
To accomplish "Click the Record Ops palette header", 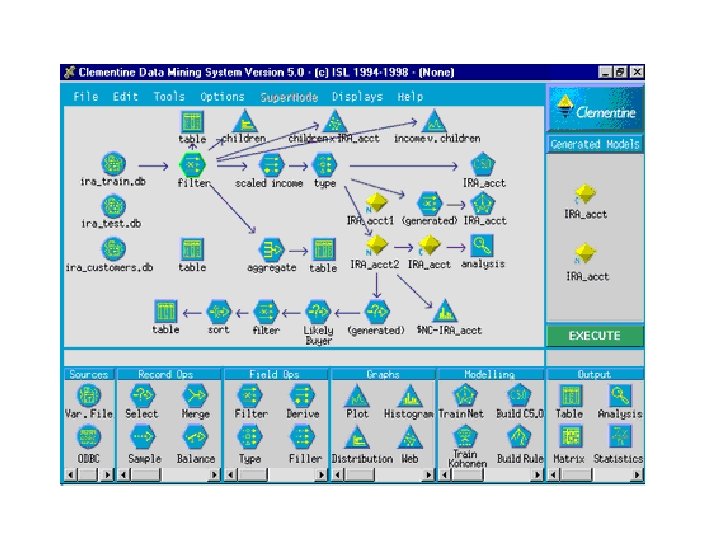I will [169, 374].
